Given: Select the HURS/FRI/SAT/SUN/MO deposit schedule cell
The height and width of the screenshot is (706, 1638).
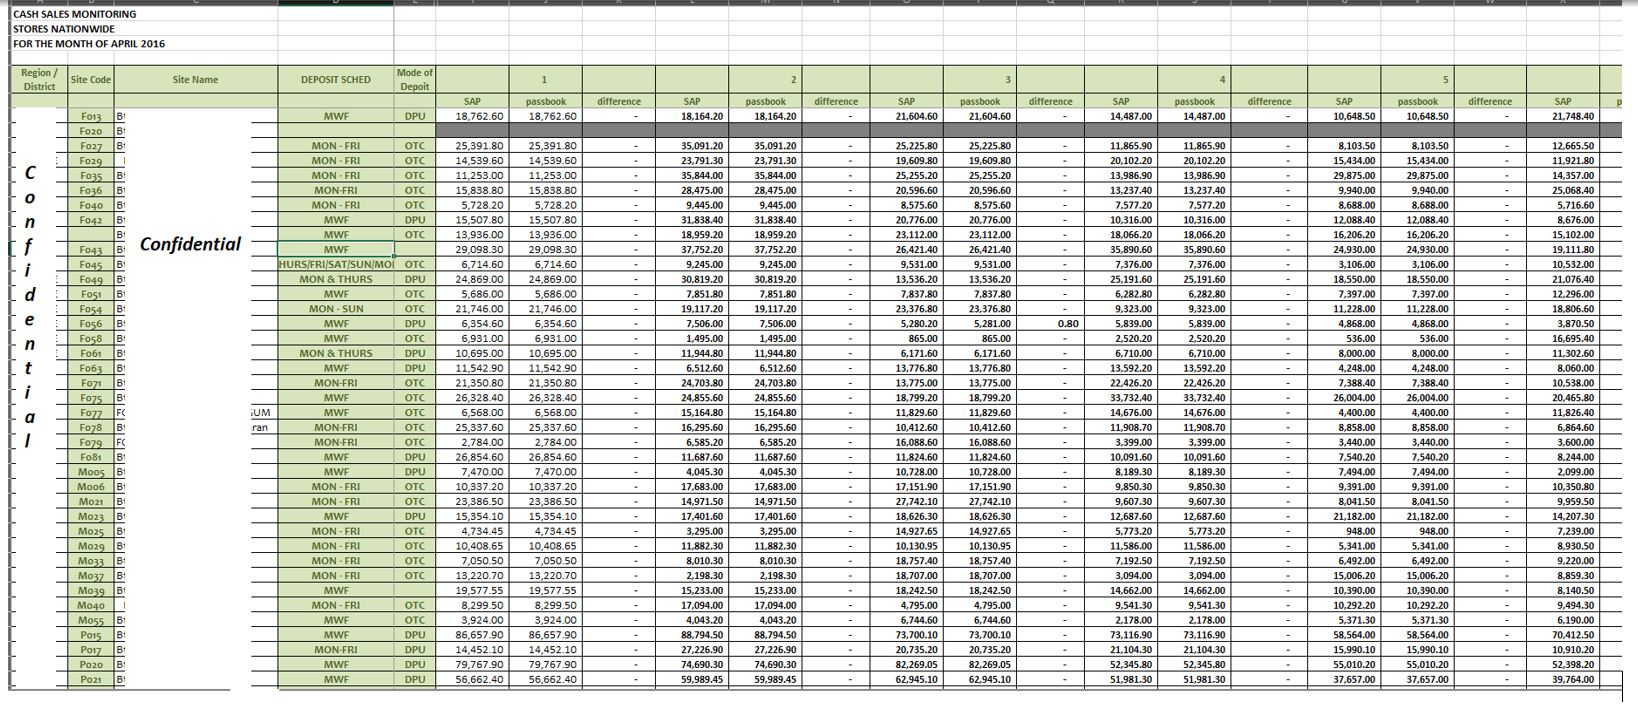Looking at the screenshot, I should click(x=336, y=265).
